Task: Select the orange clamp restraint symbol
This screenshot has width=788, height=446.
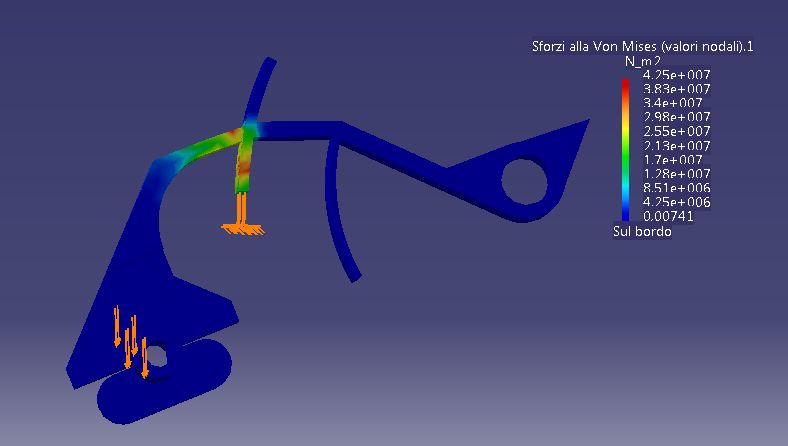Action: pos(242,215)
